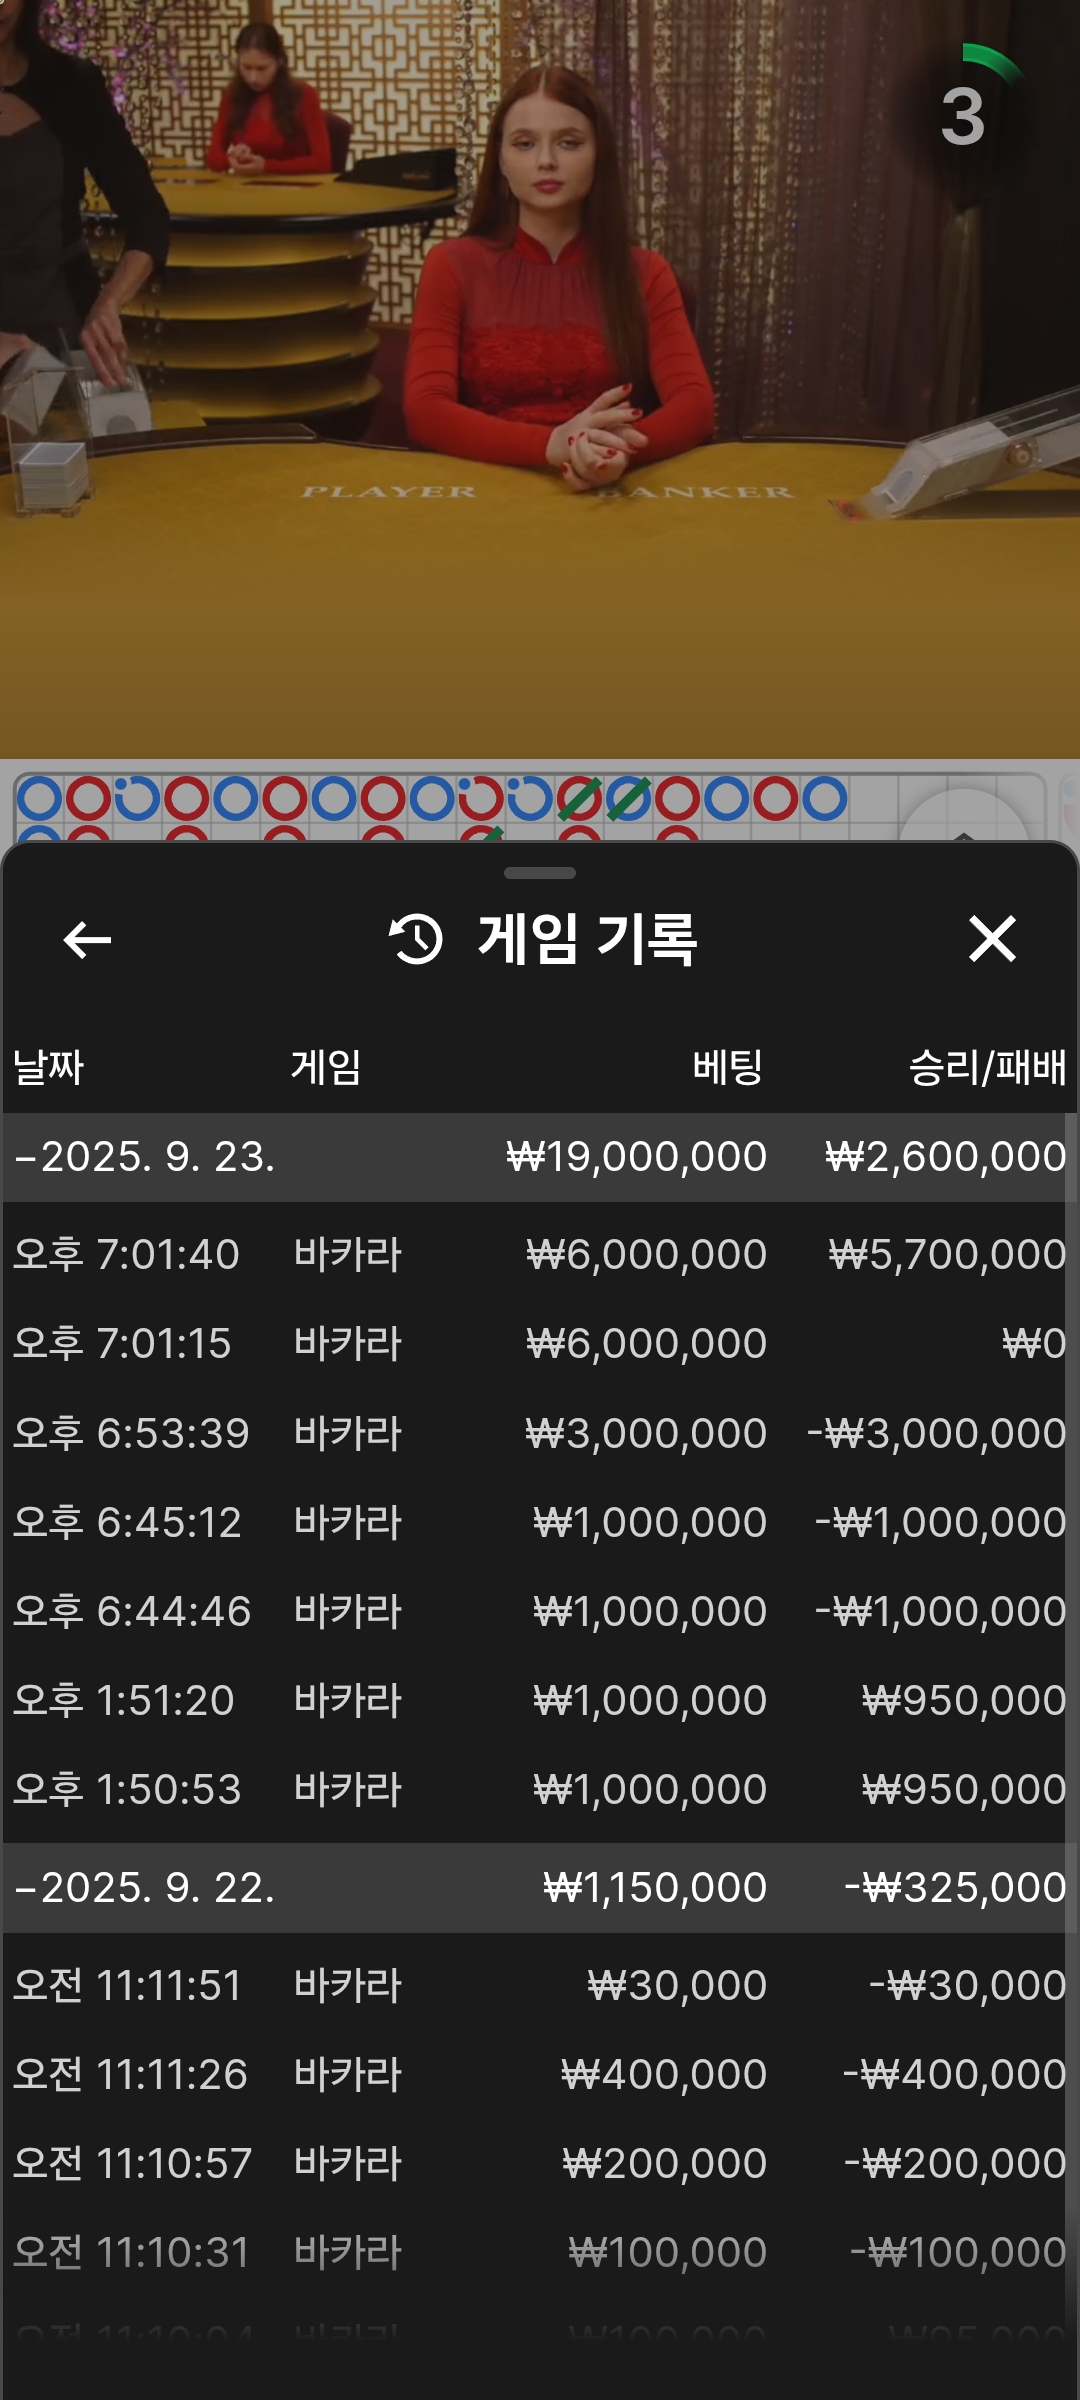Viewport: 1080px width, 2400px height.
Task: Click the ₩1,150,000 daily bet total
Action: pos(655,1888)
